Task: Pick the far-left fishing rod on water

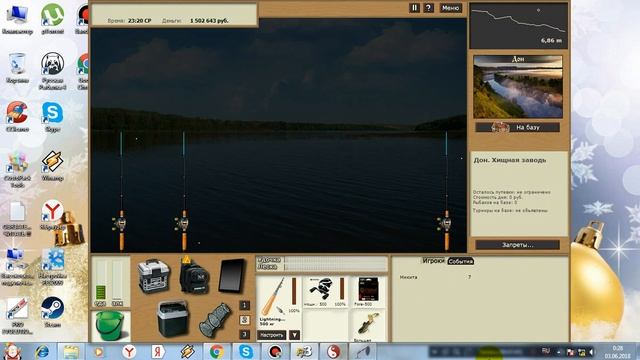Action: 121,191
